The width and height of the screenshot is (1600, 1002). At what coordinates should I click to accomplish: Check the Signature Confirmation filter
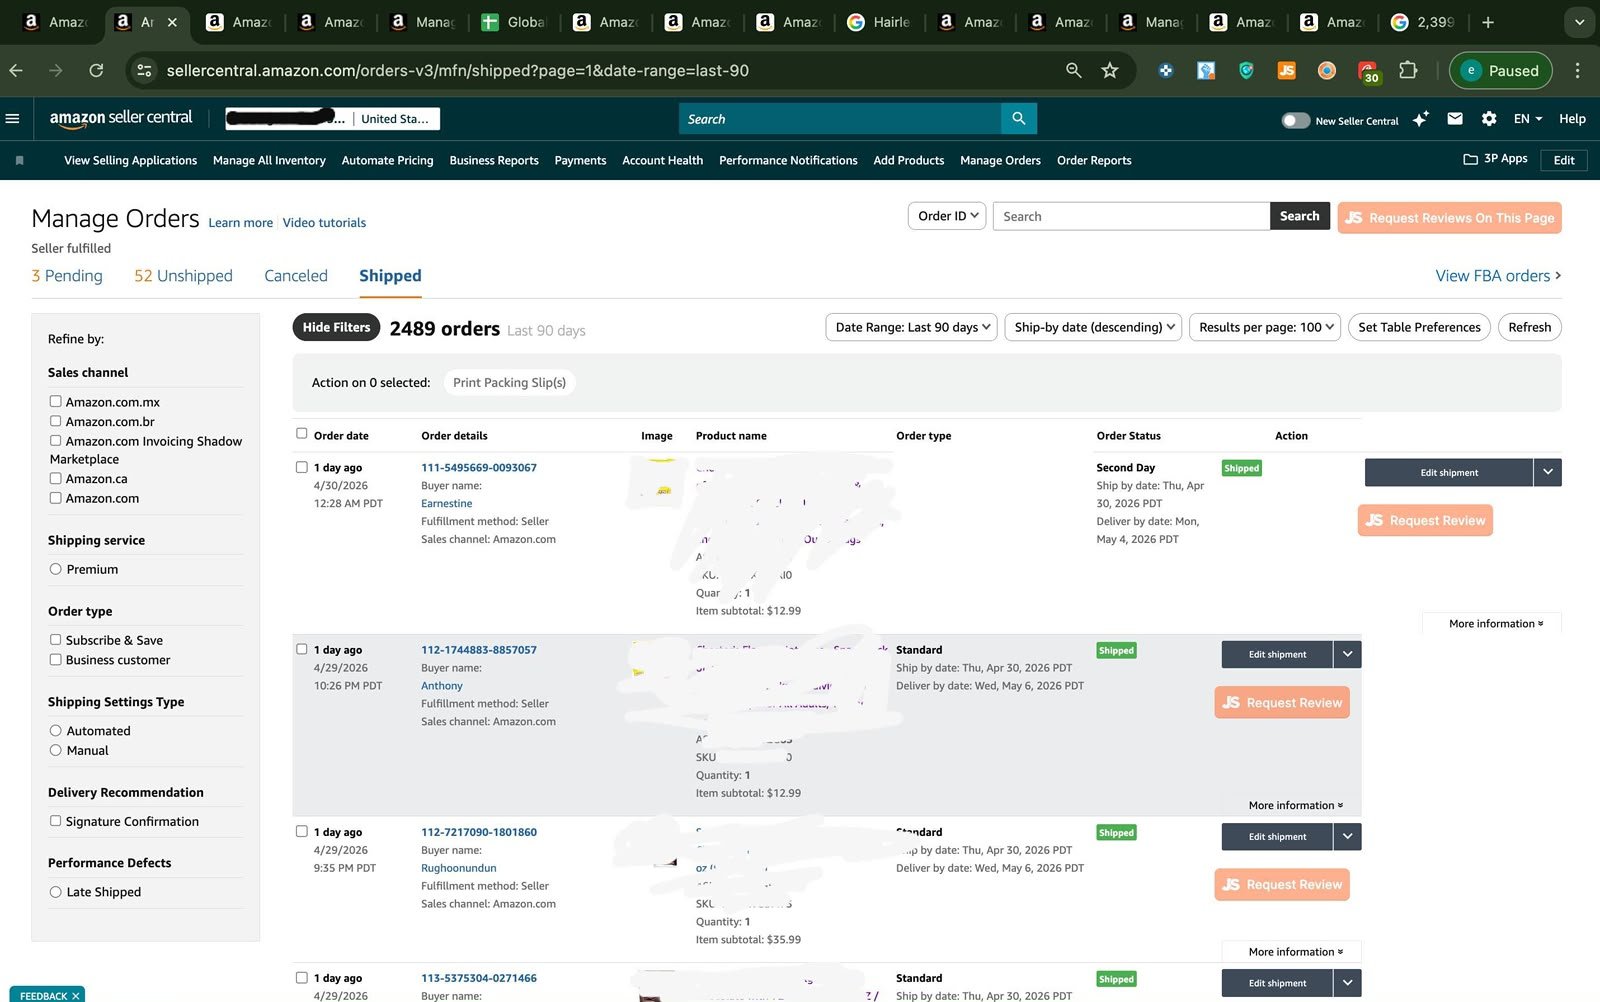(x=56, y=821)
